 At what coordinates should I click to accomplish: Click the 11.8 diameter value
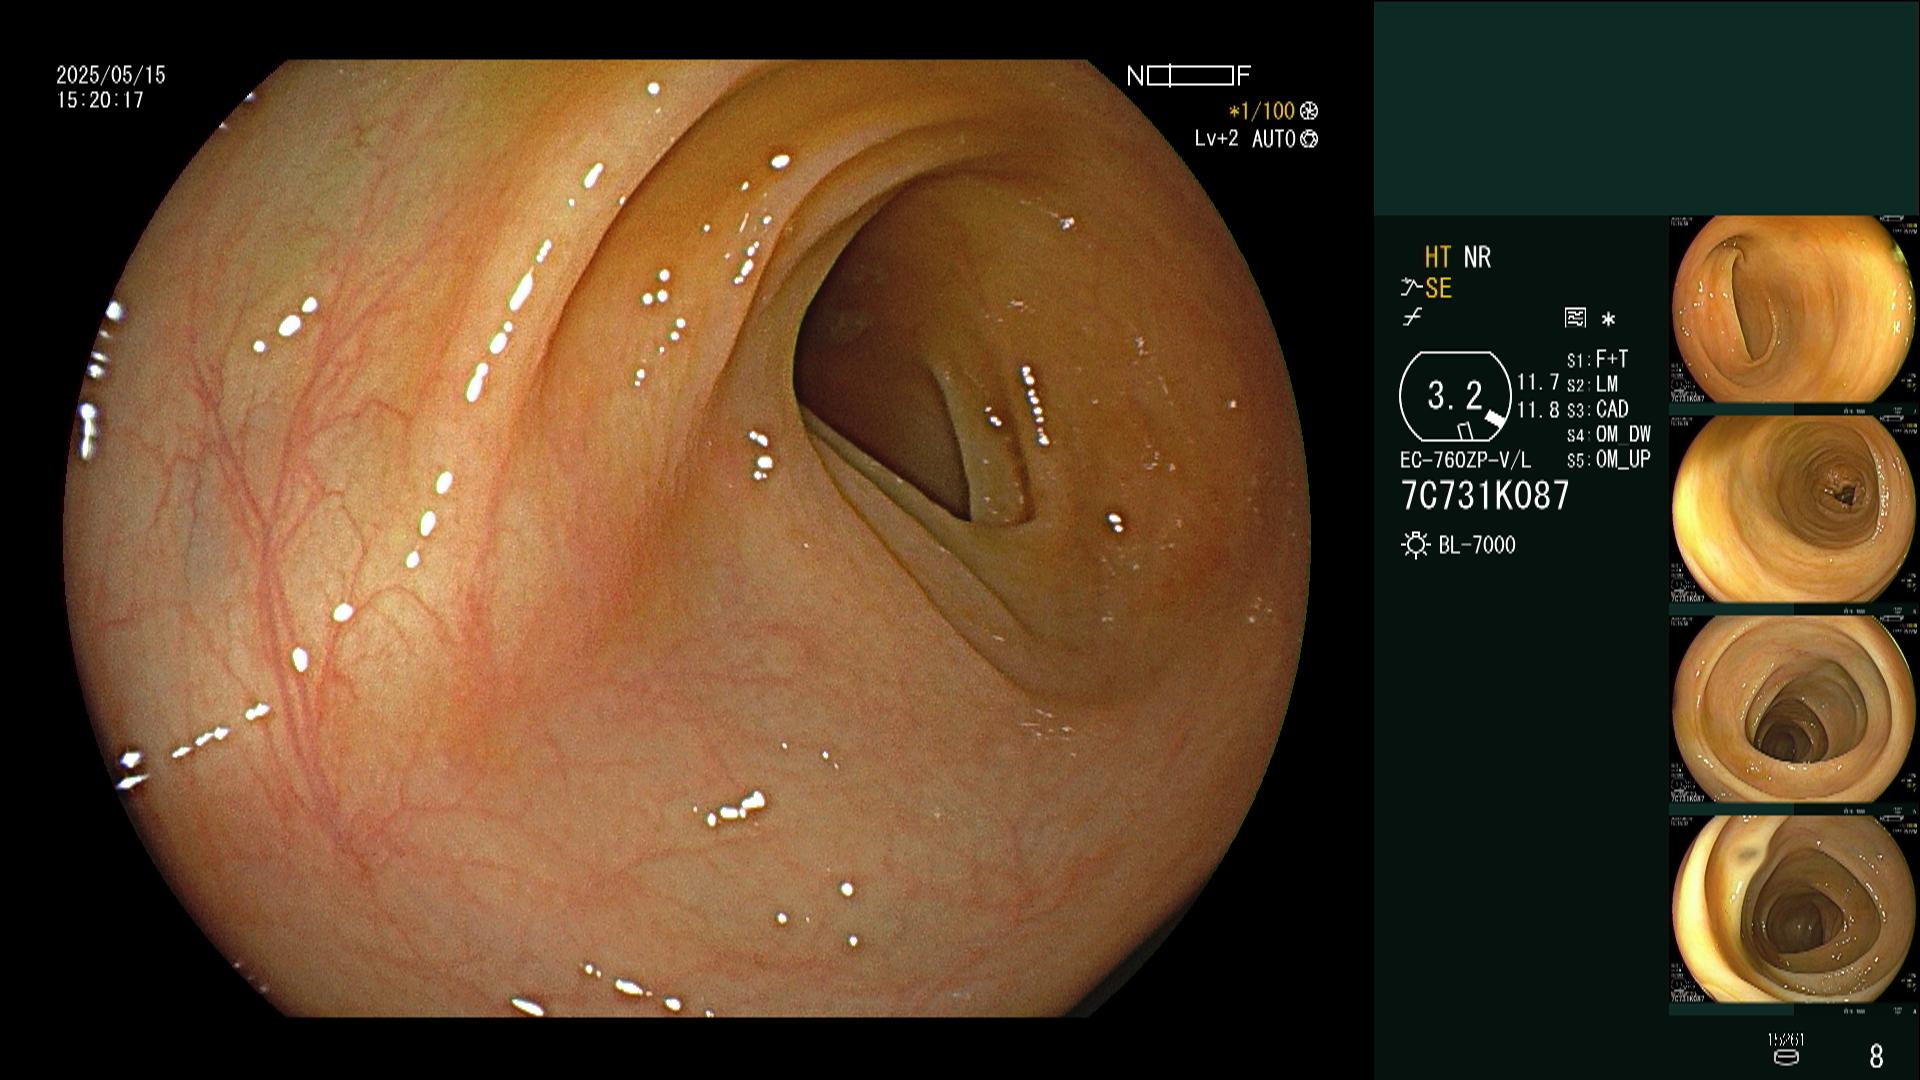(1538, 409)
